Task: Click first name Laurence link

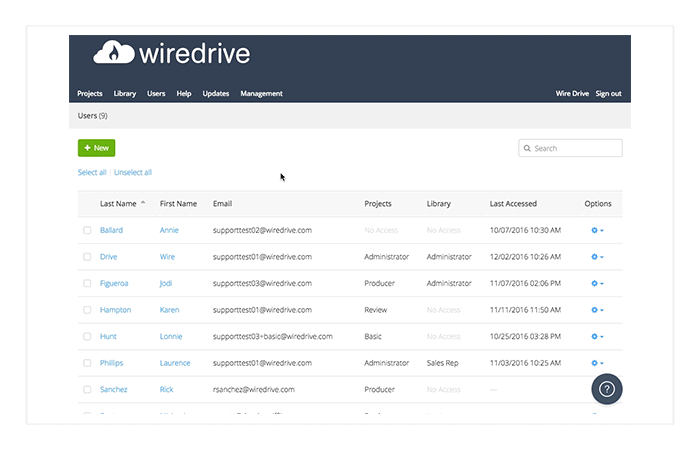Action: pos(175,363)
